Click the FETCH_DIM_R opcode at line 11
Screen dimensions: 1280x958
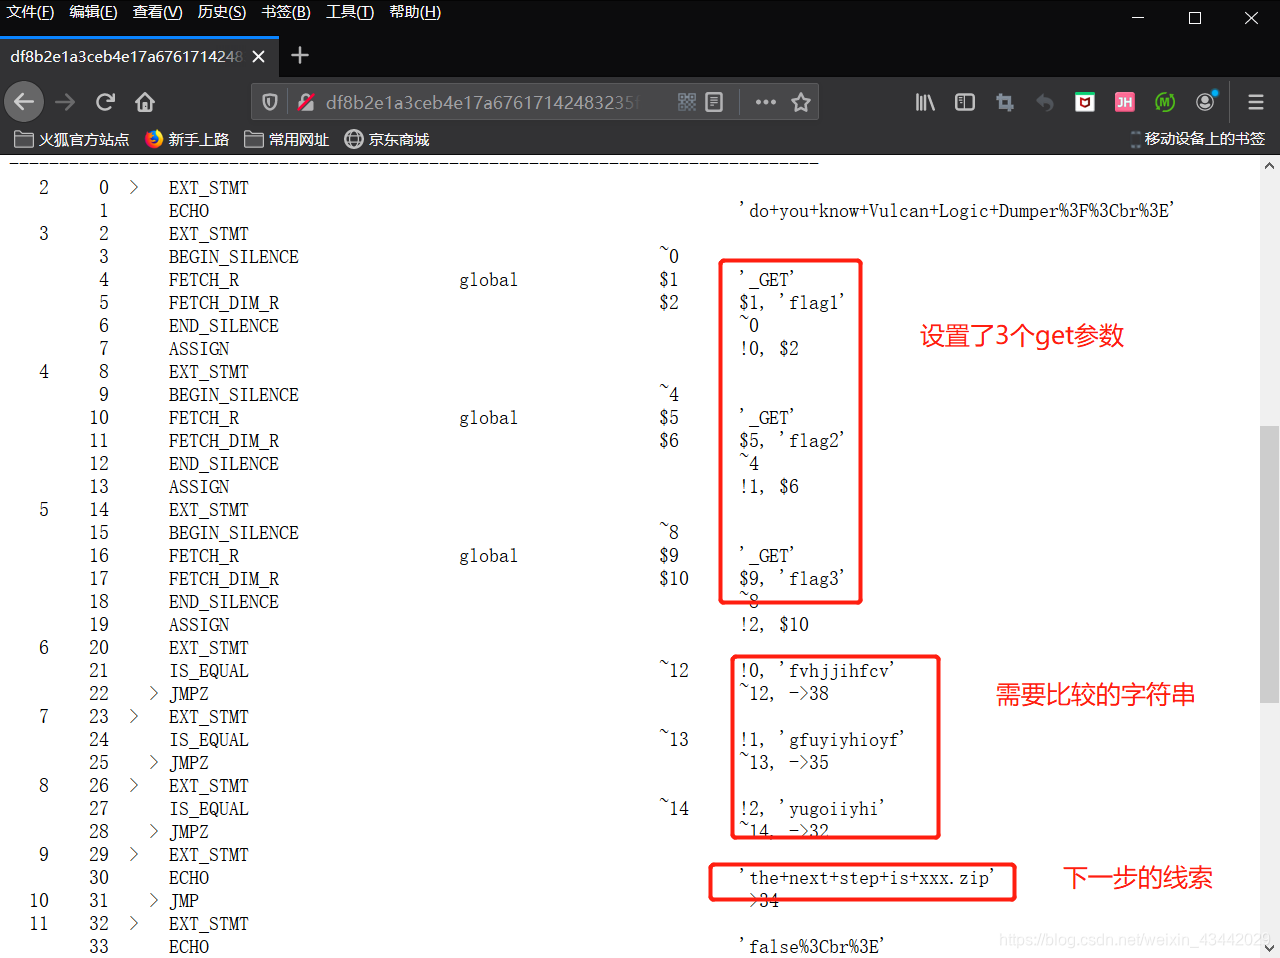point(224,440)
